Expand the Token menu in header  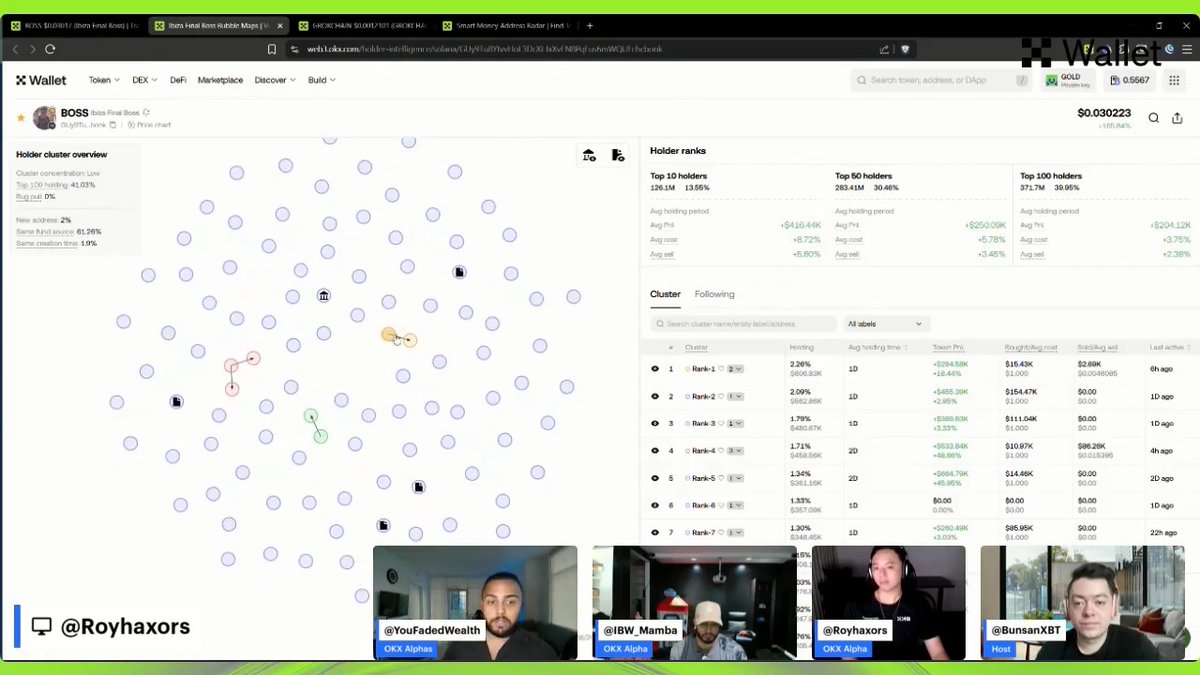point(104,80)
